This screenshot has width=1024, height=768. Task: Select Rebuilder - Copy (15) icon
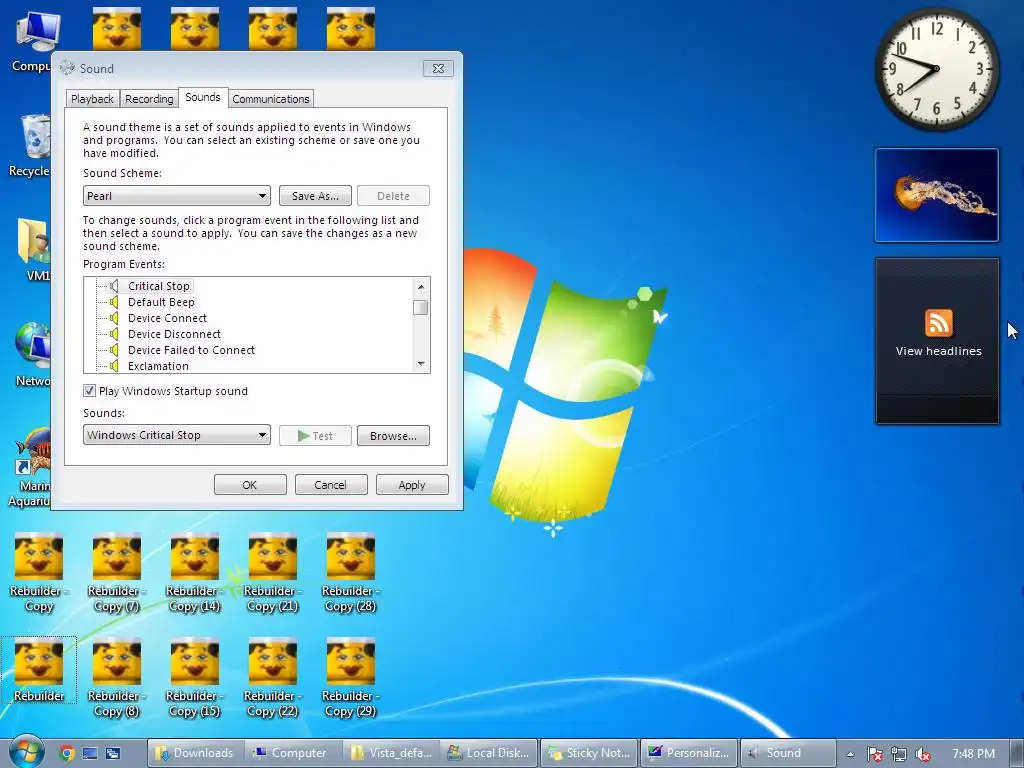pyautogui.click(x=195, y=678)
